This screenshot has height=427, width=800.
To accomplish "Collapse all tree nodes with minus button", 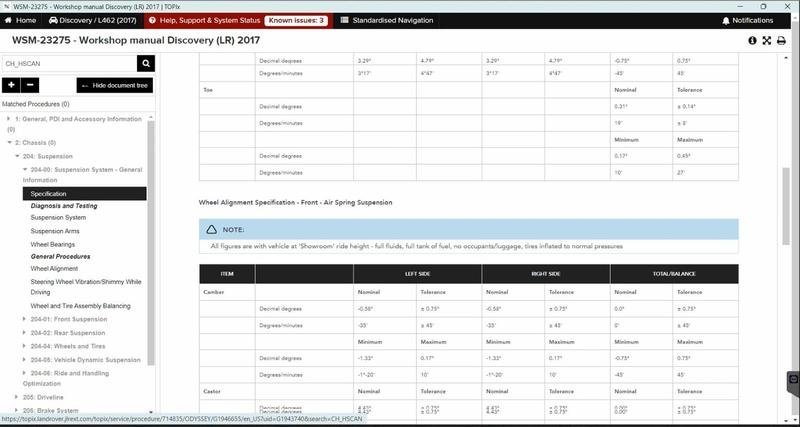I will (30, 85).
